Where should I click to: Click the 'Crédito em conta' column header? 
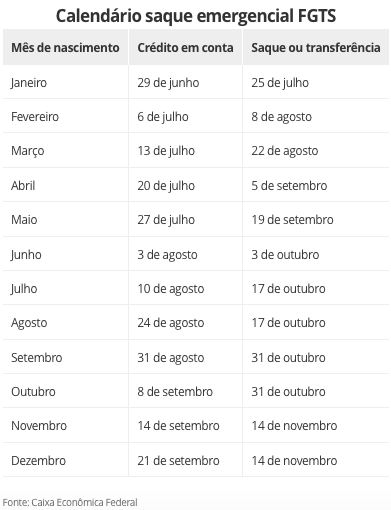185,48
